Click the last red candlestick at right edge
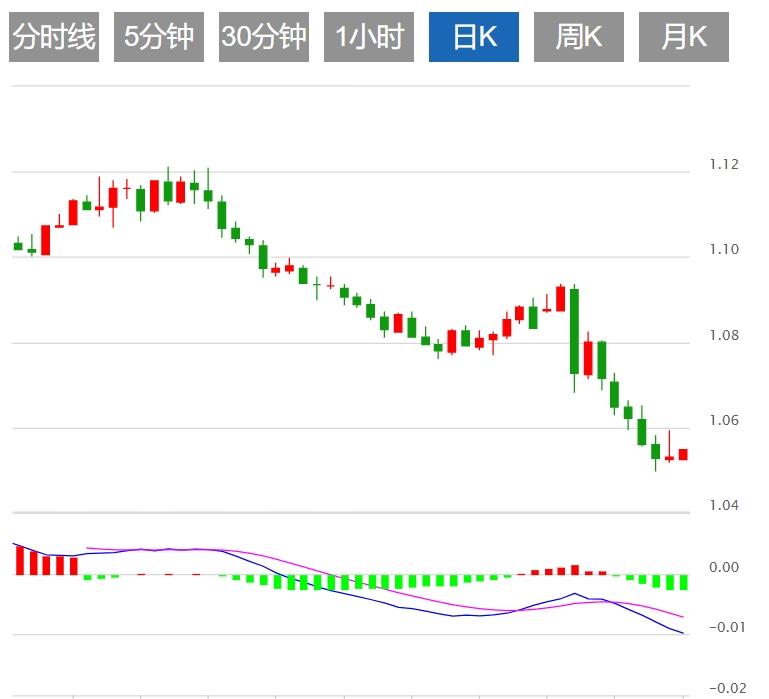 pyautogui.click(x=683, y=454)
